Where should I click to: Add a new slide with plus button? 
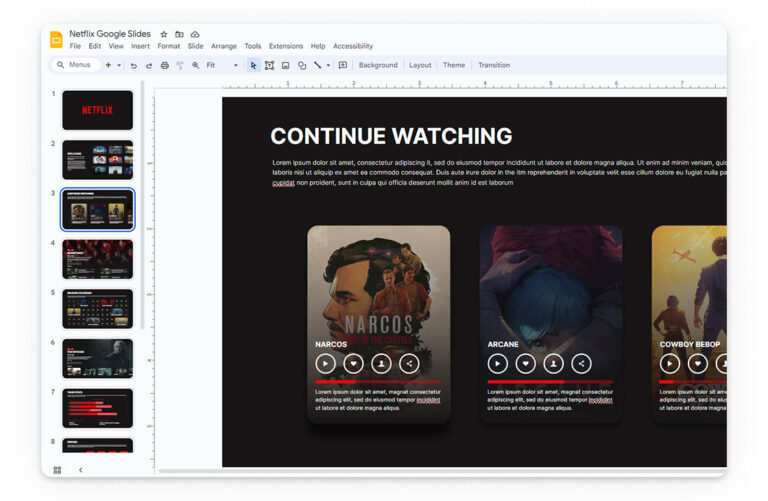108,65
